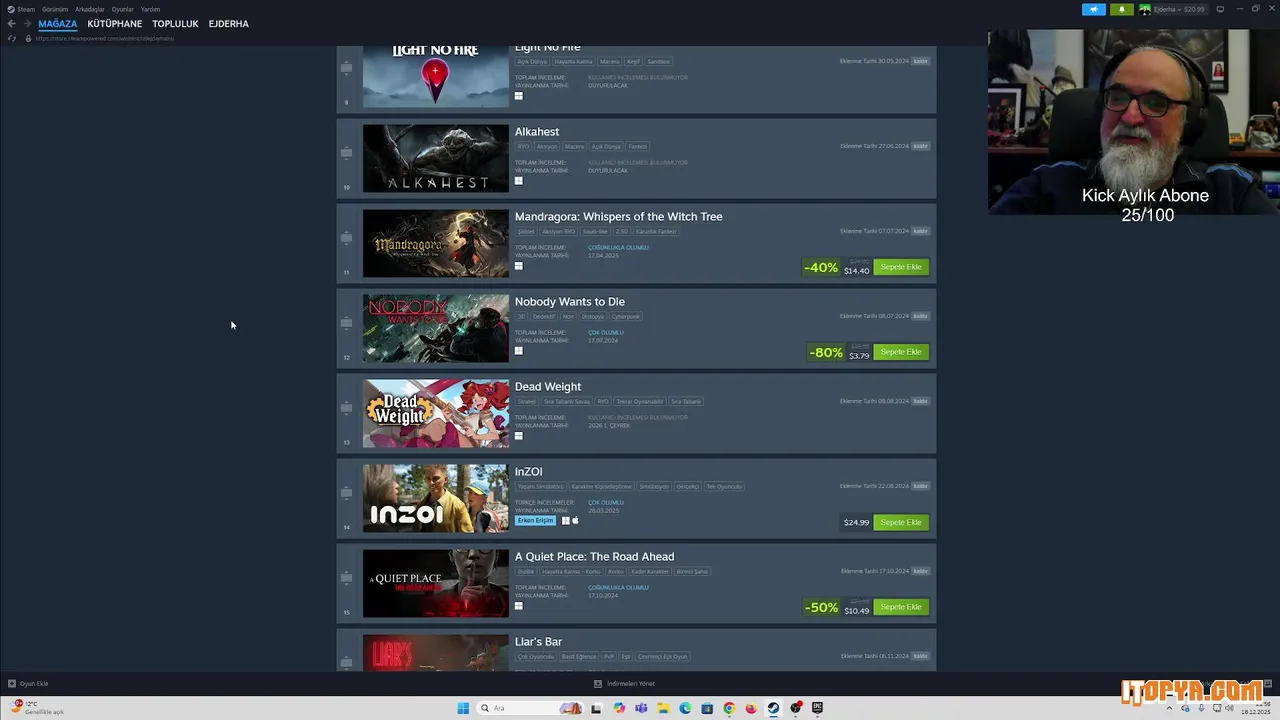Open Microsoft Teams from the taskbar
The width and height of the screenshot is (1280, 720).
pos(641,708)
